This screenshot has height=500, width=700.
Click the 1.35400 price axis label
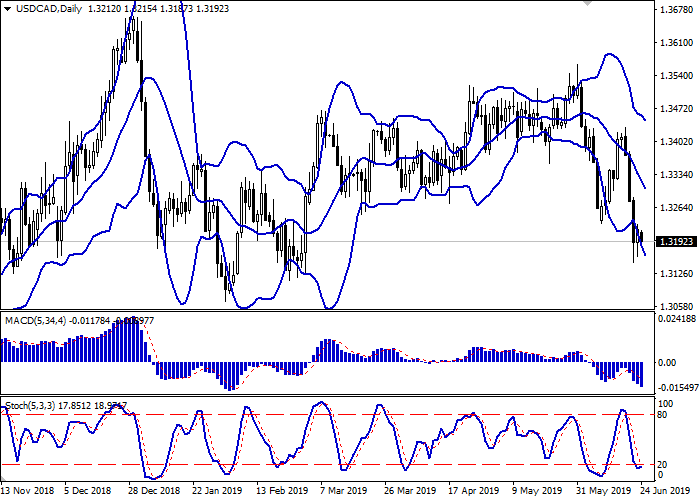point(671,76)
